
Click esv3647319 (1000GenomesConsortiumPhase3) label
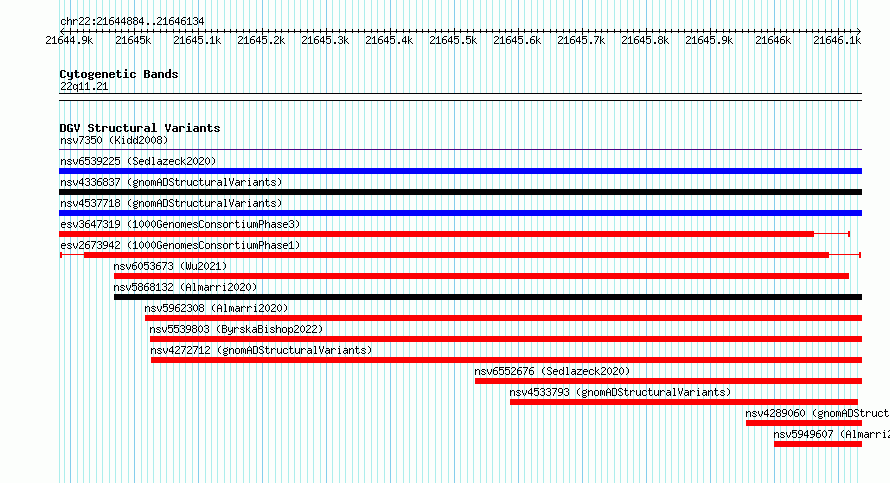(180, 224)
